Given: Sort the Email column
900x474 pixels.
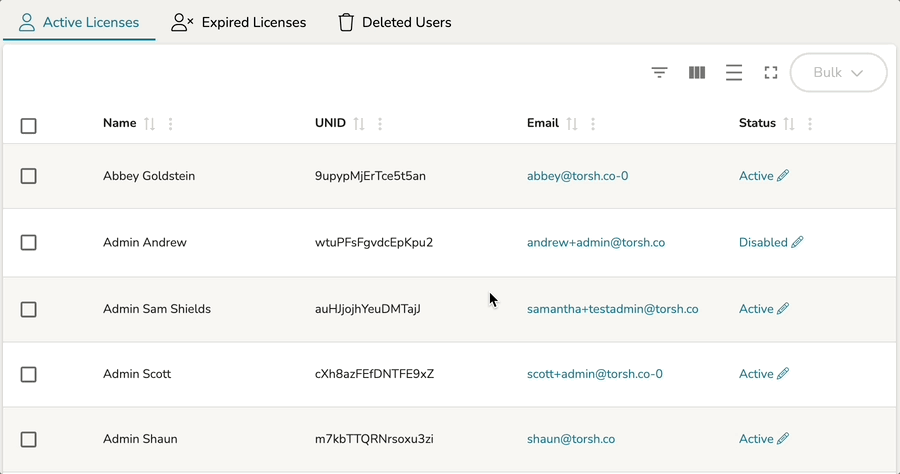Looking at the screenshot, I should click(572, 124).
